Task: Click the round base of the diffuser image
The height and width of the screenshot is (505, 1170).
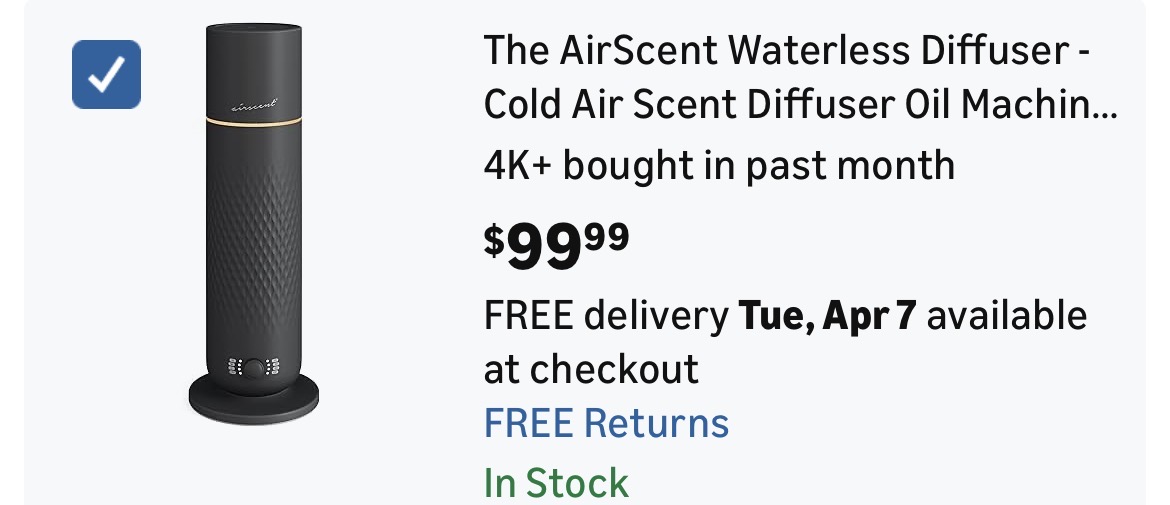Action: 254,402
